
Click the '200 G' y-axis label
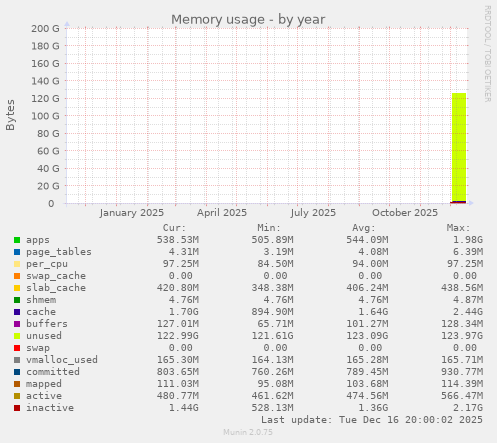pyautogui.click(x=45, y=29)
